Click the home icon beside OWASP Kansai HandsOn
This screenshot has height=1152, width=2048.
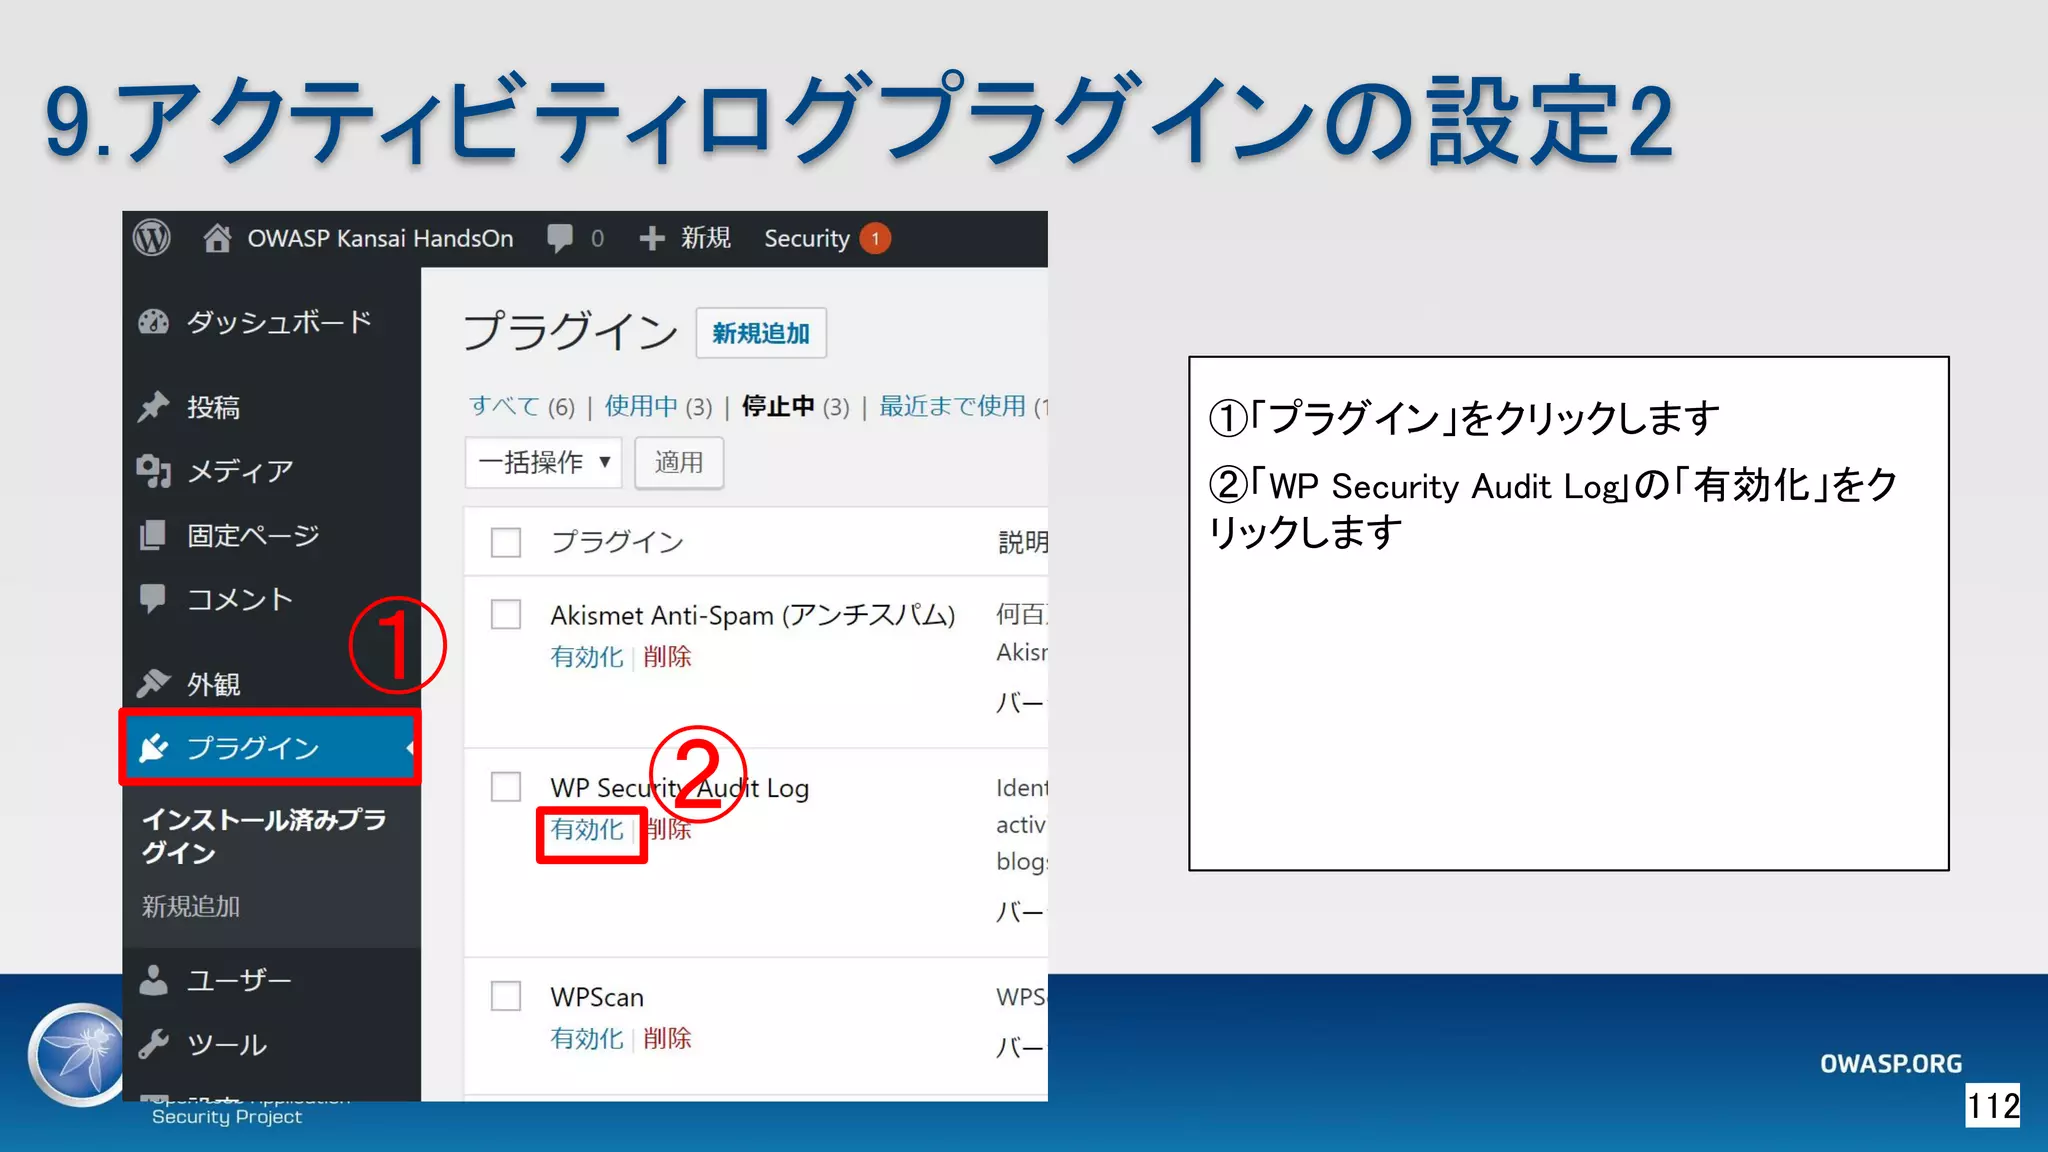217,238
